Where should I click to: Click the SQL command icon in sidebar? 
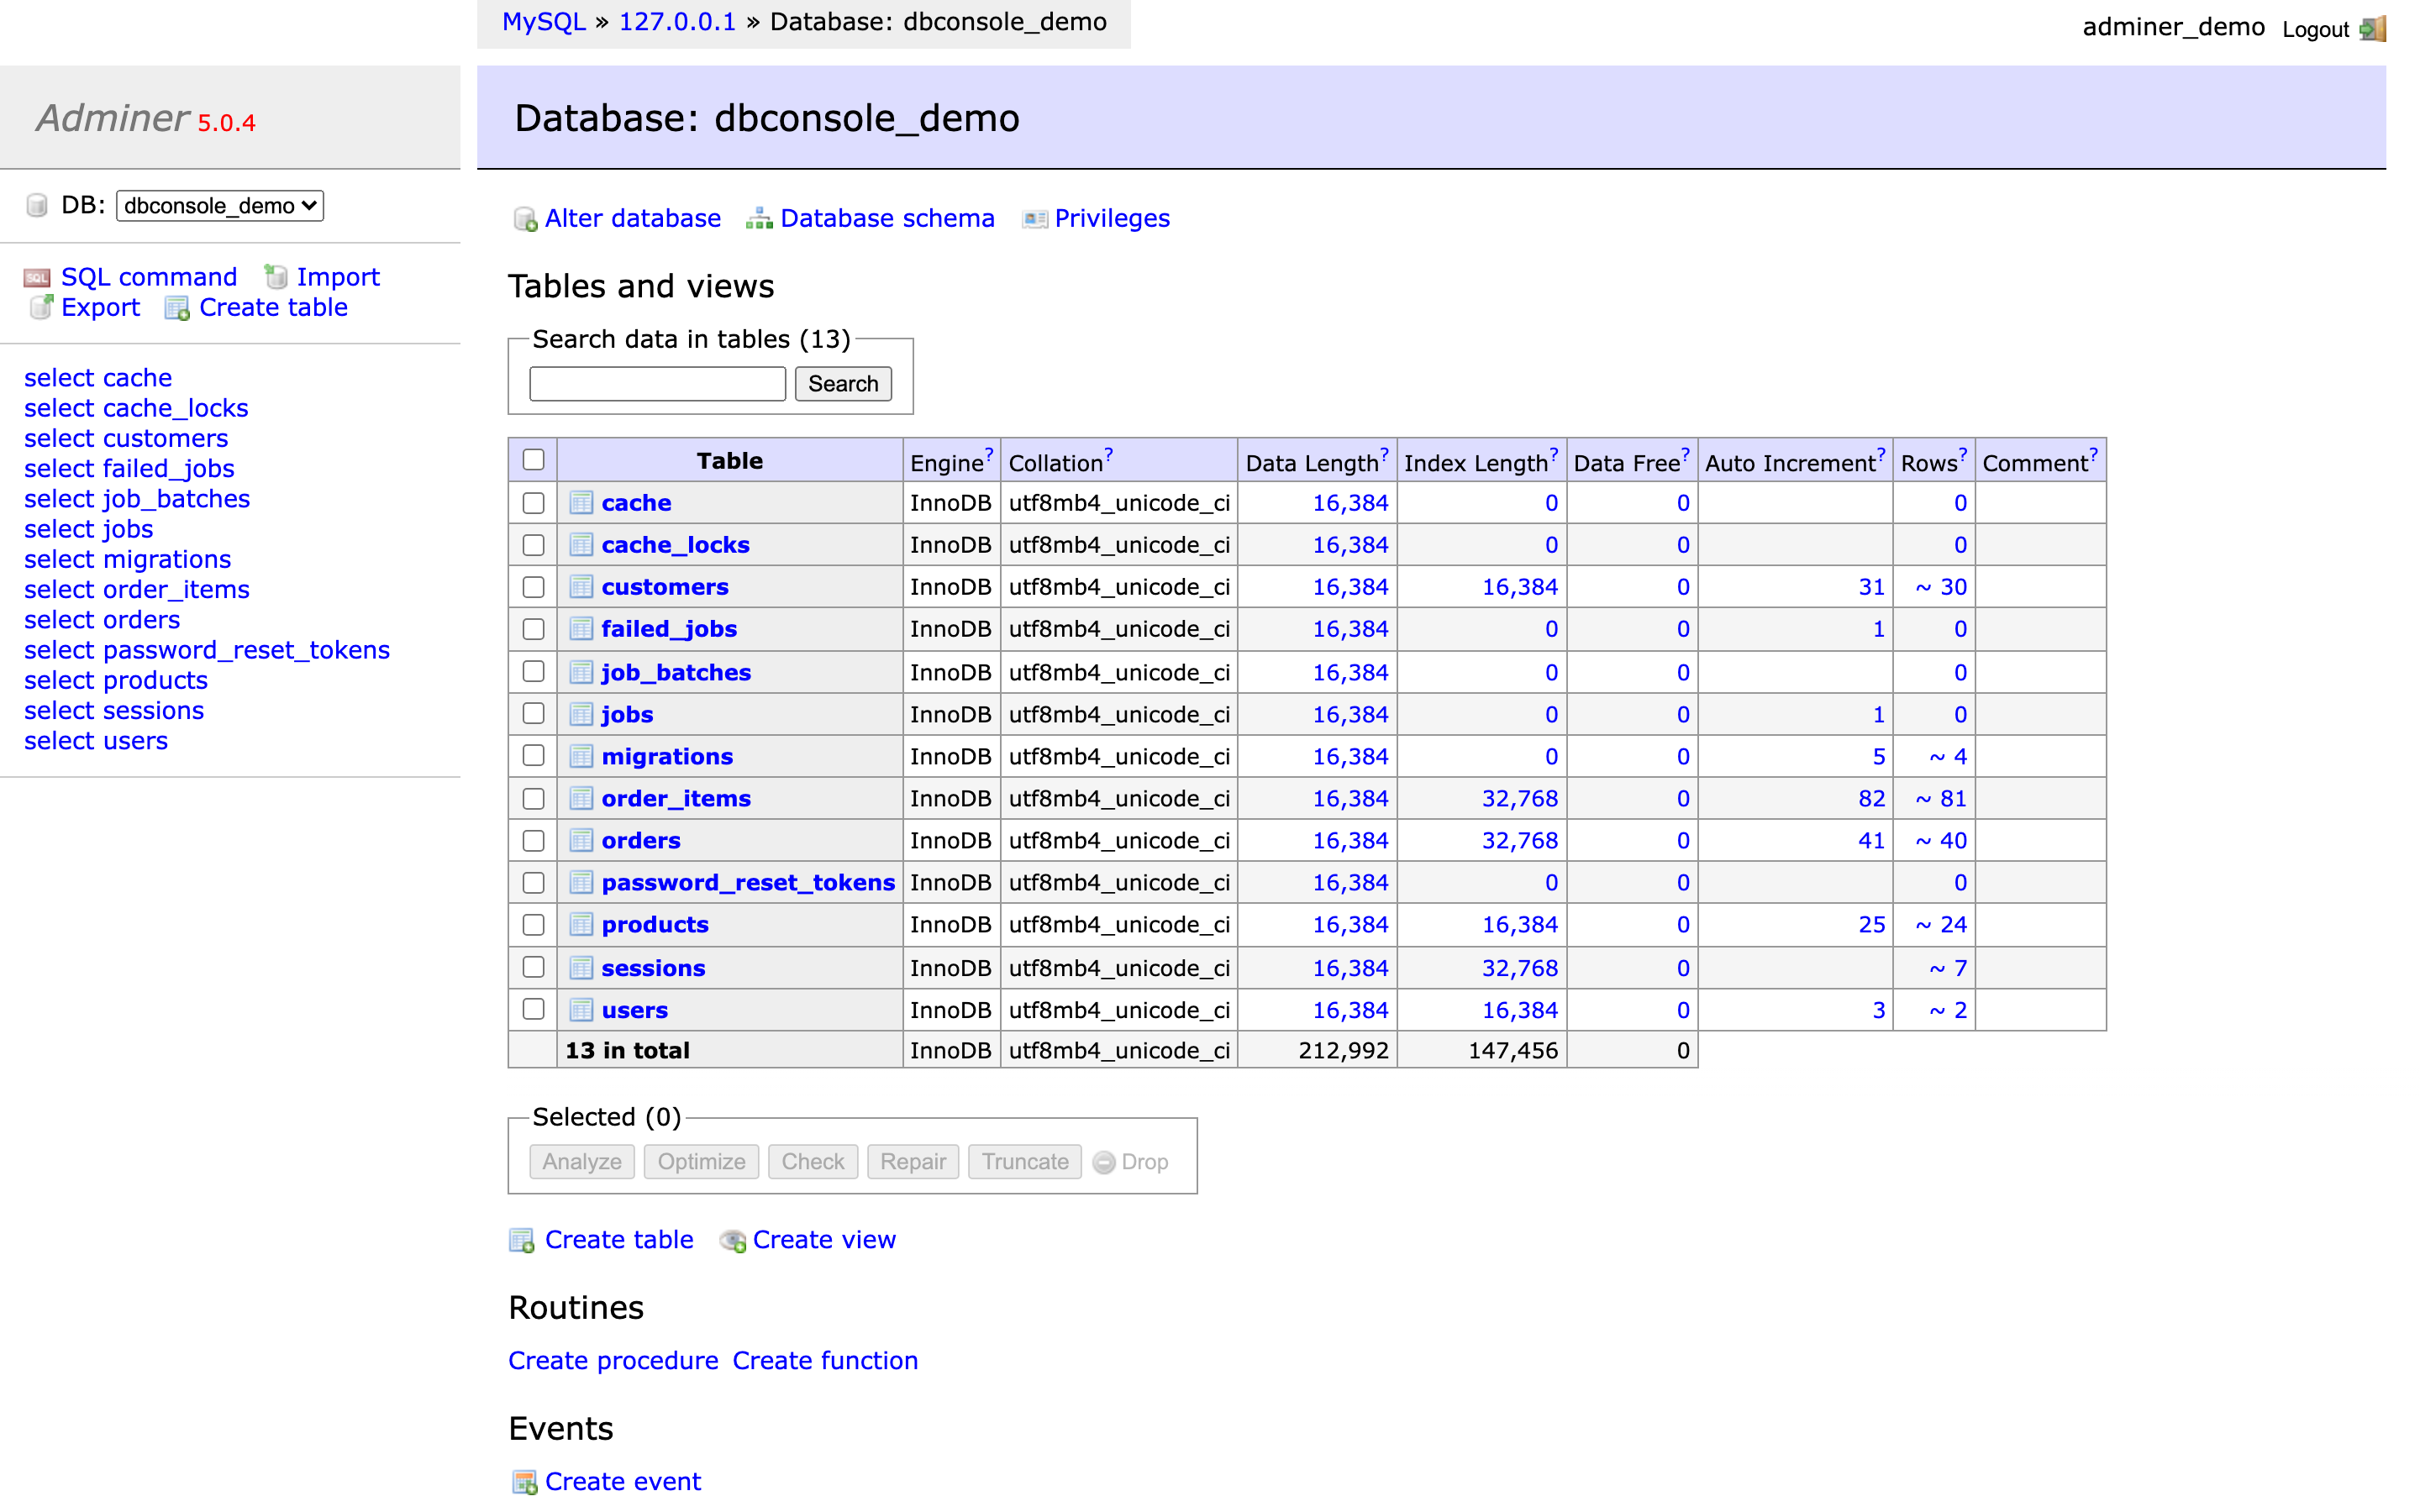pyautogui.click(x=37, y=278)
